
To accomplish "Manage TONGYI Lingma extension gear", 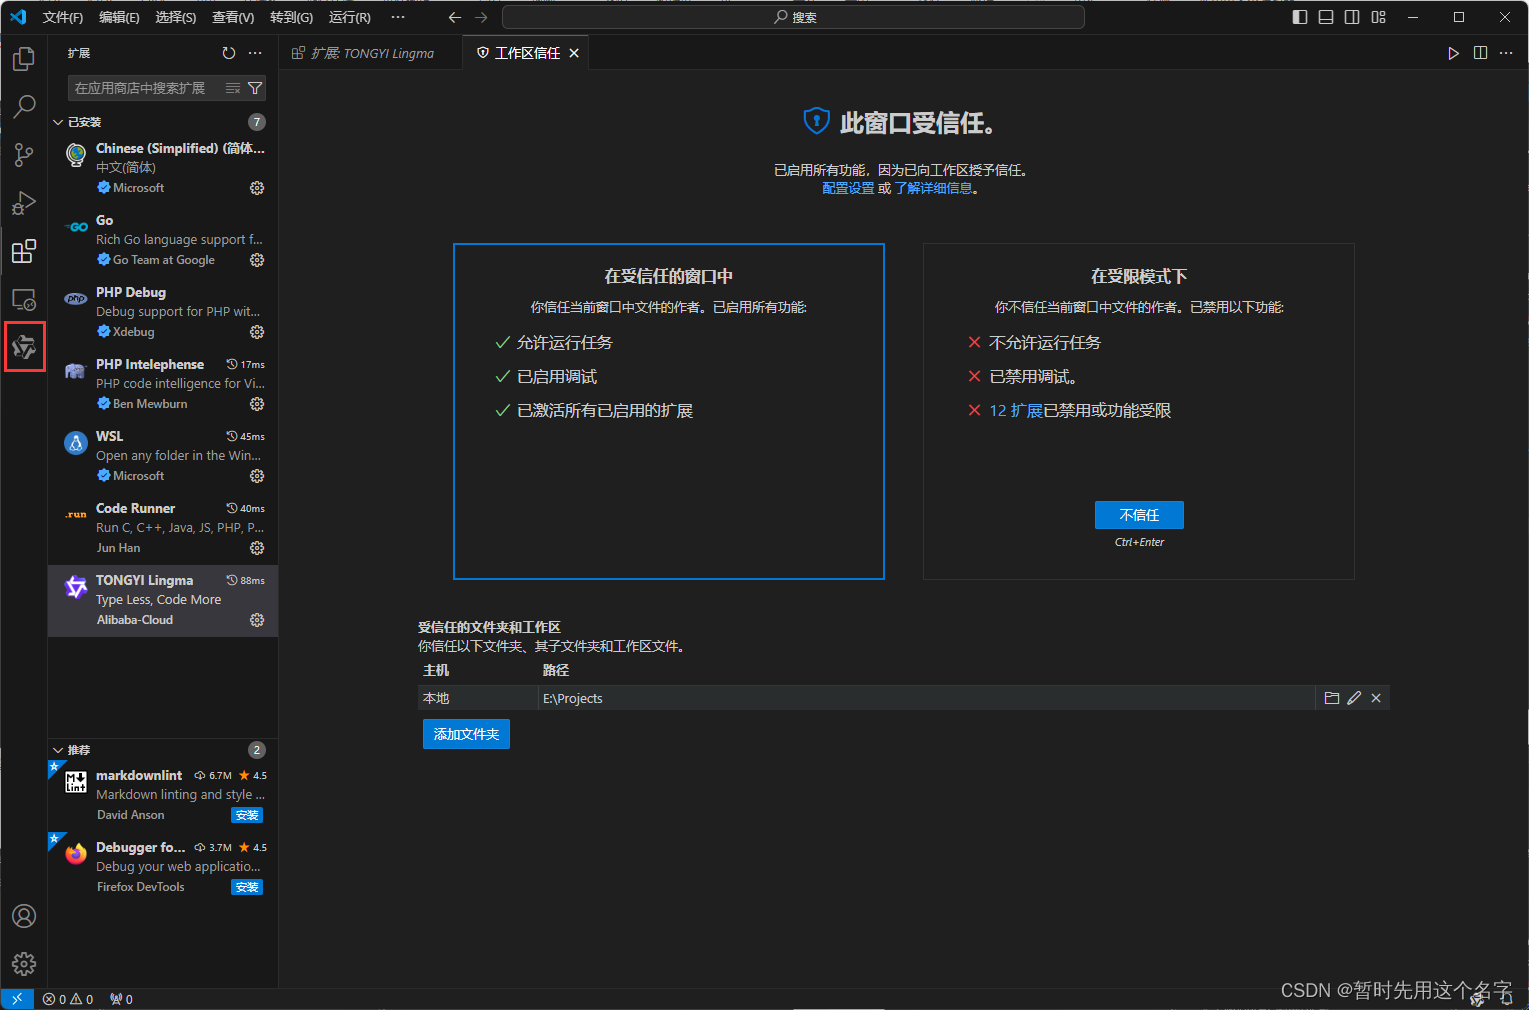I will 257,620.
